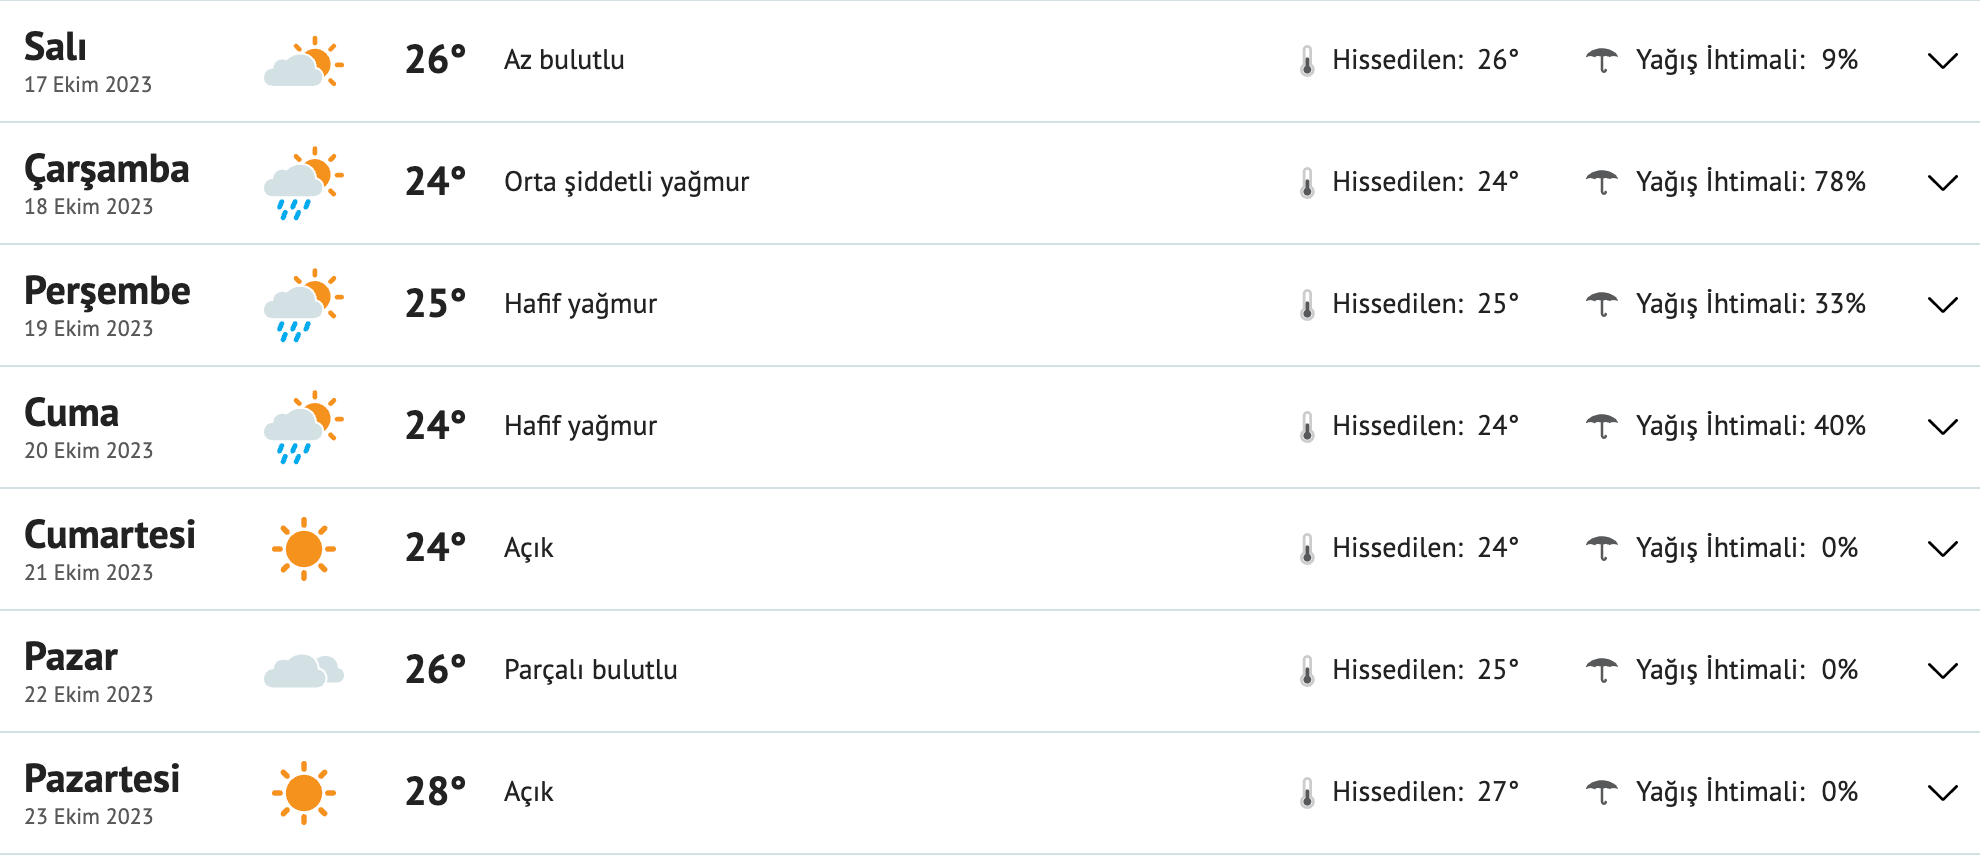Expand the Çarşamba forecast chevron
This screenshot has height=856, width=1980.
(1942, 183)
